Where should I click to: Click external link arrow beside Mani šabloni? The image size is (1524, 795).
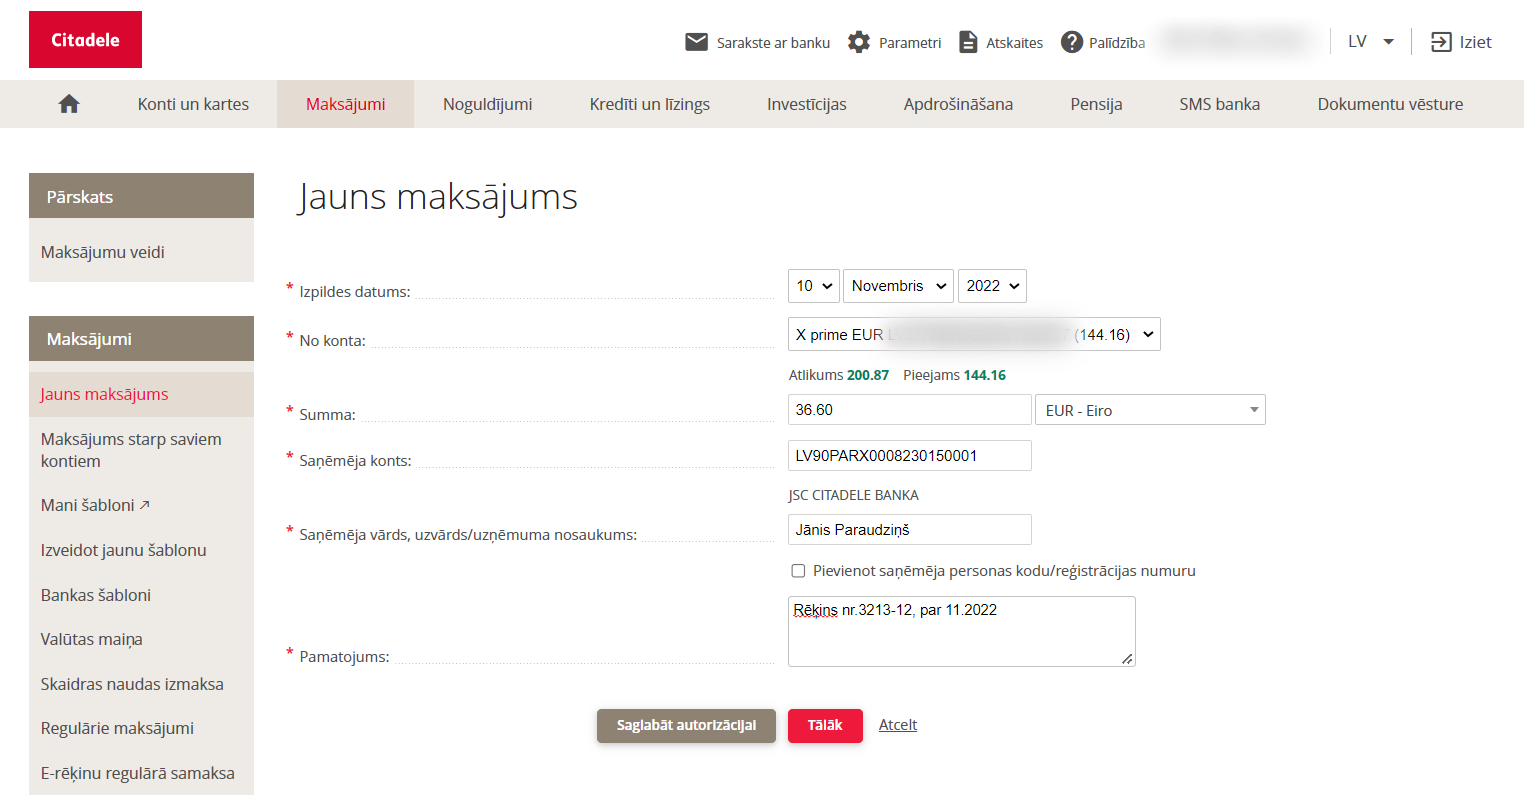tap(145, 505)
